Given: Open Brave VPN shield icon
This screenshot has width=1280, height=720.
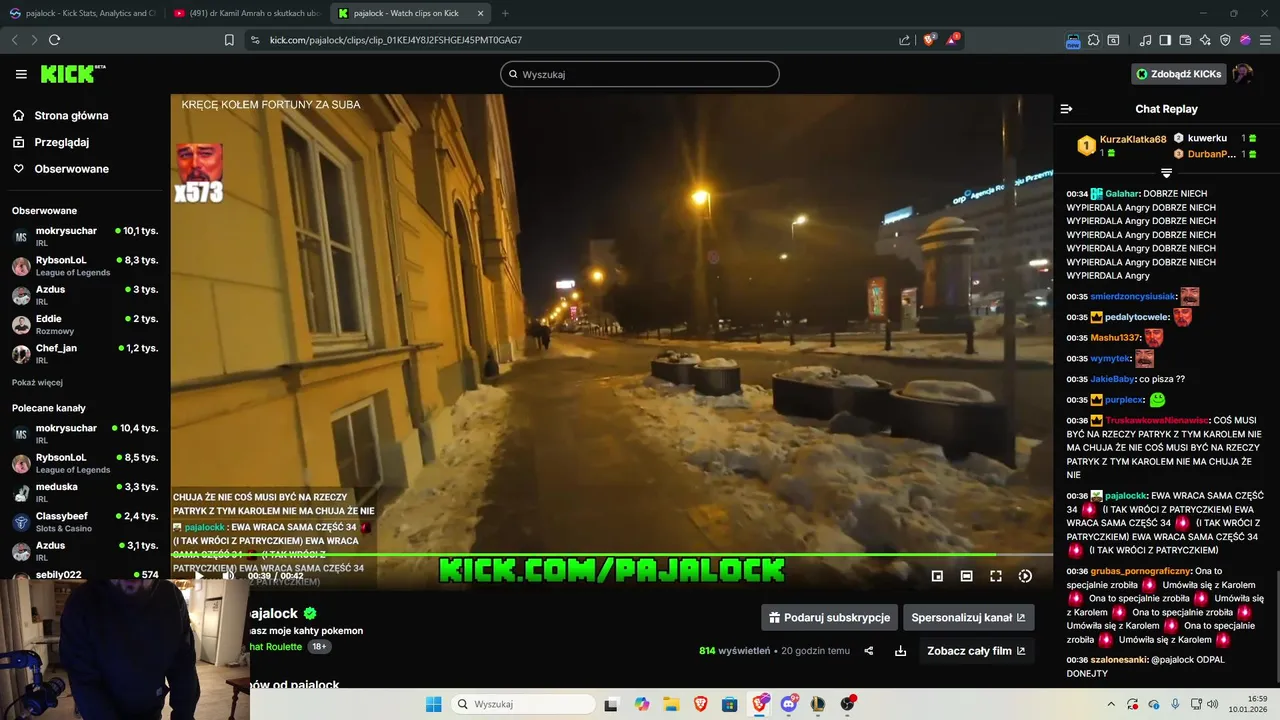Looking at the screenshot, I should point(1225,40).
